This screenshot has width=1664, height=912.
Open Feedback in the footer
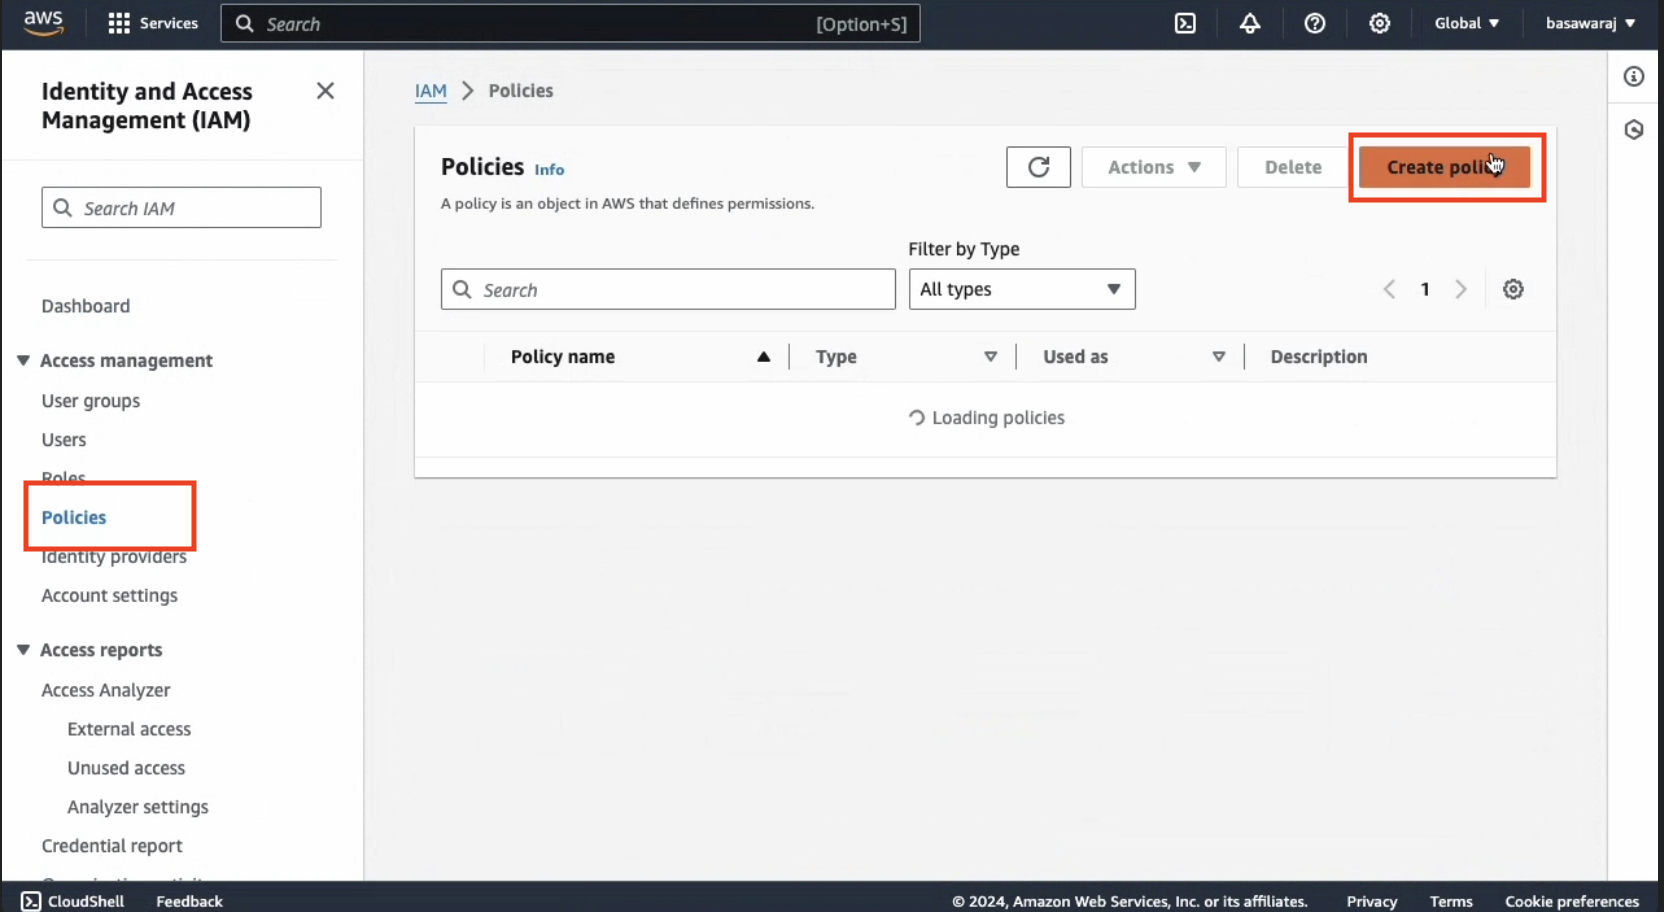click(x=189, y=901)
